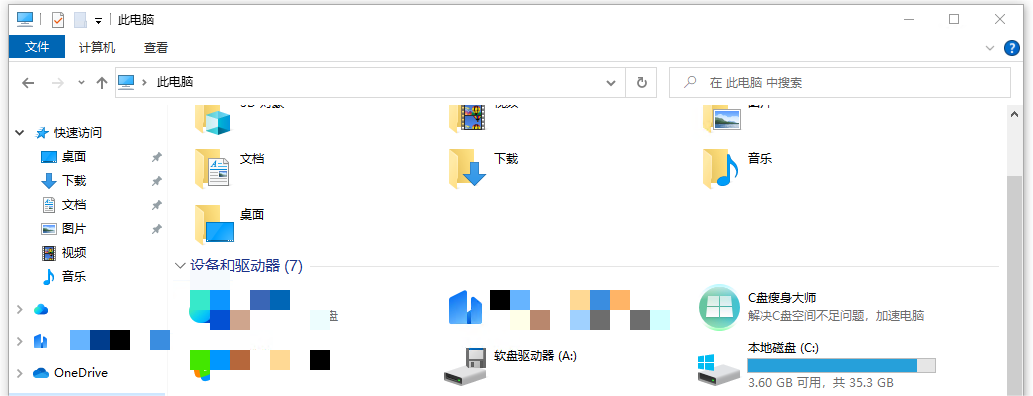Viewport: 1033px width, 396px height.
Task: Refresh the 此电脑 view
Action: [x=642, y=83]
